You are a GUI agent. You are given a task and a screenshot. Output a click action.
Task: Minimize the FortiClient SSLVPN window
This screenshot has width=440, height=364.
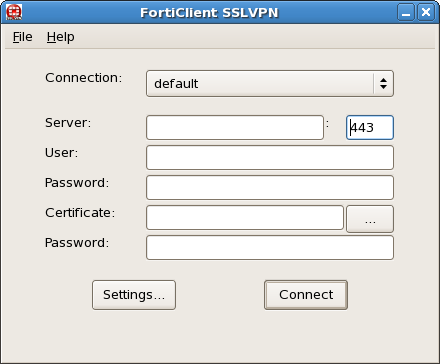406,12
